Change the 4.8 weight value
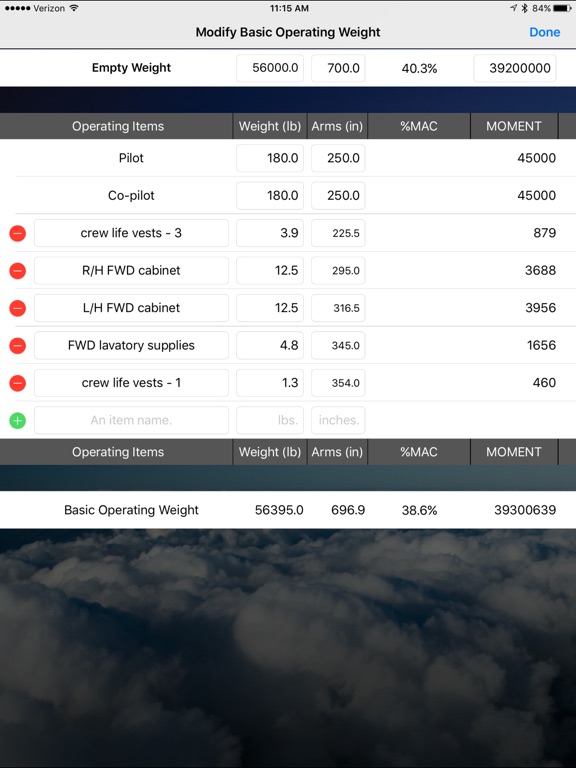The image size is (576, 768). (x=270, y=345)
